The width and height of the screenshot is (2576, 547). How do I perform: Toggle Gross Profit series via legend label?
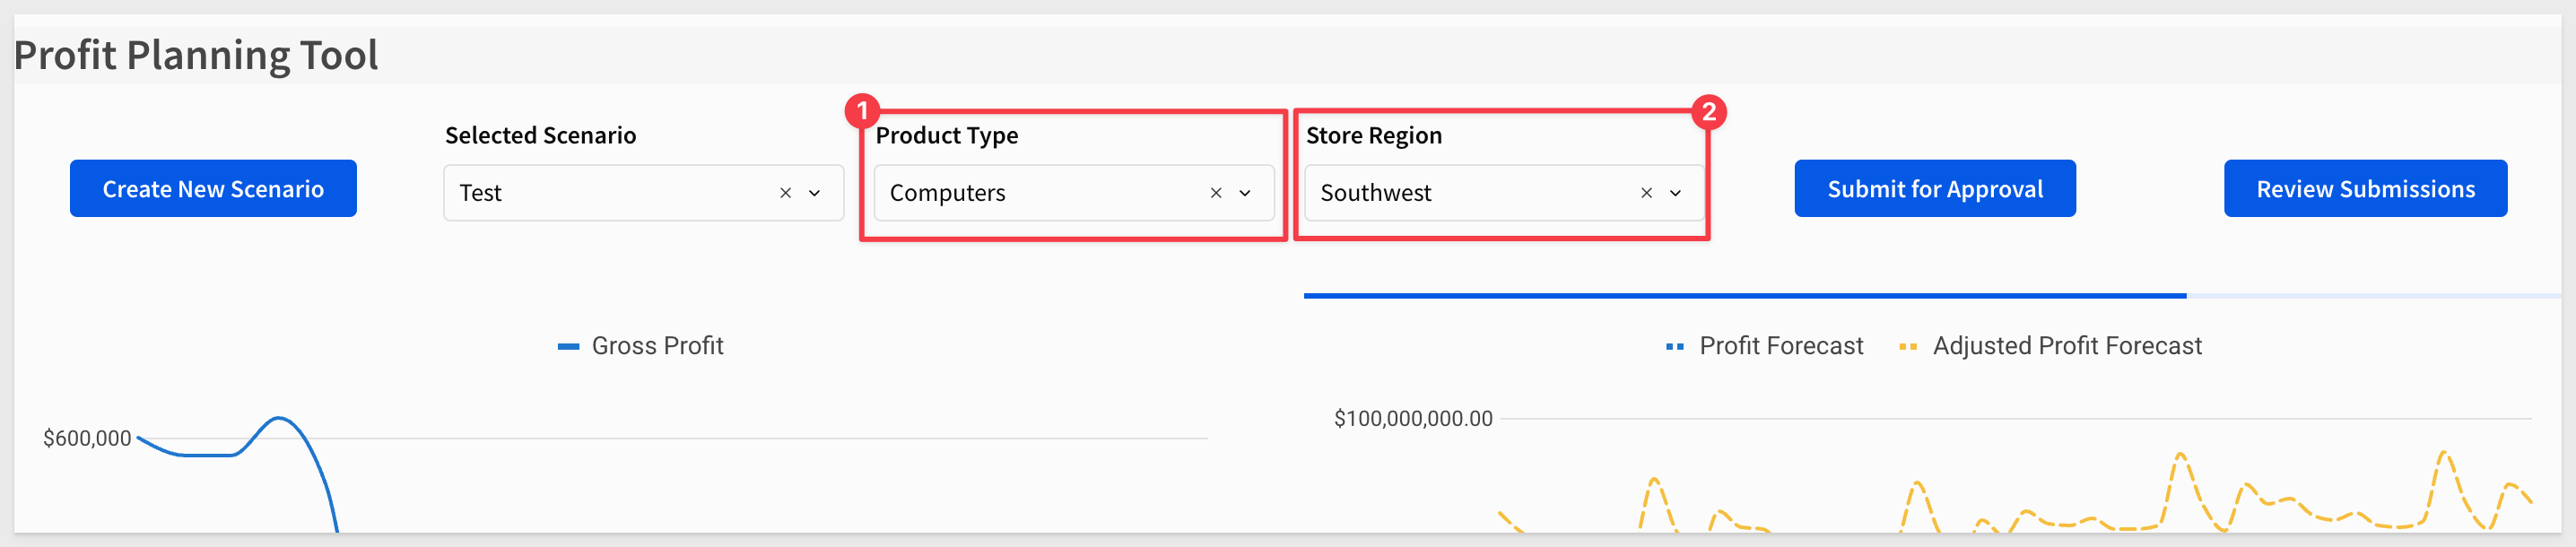click(x=657, y=346)
